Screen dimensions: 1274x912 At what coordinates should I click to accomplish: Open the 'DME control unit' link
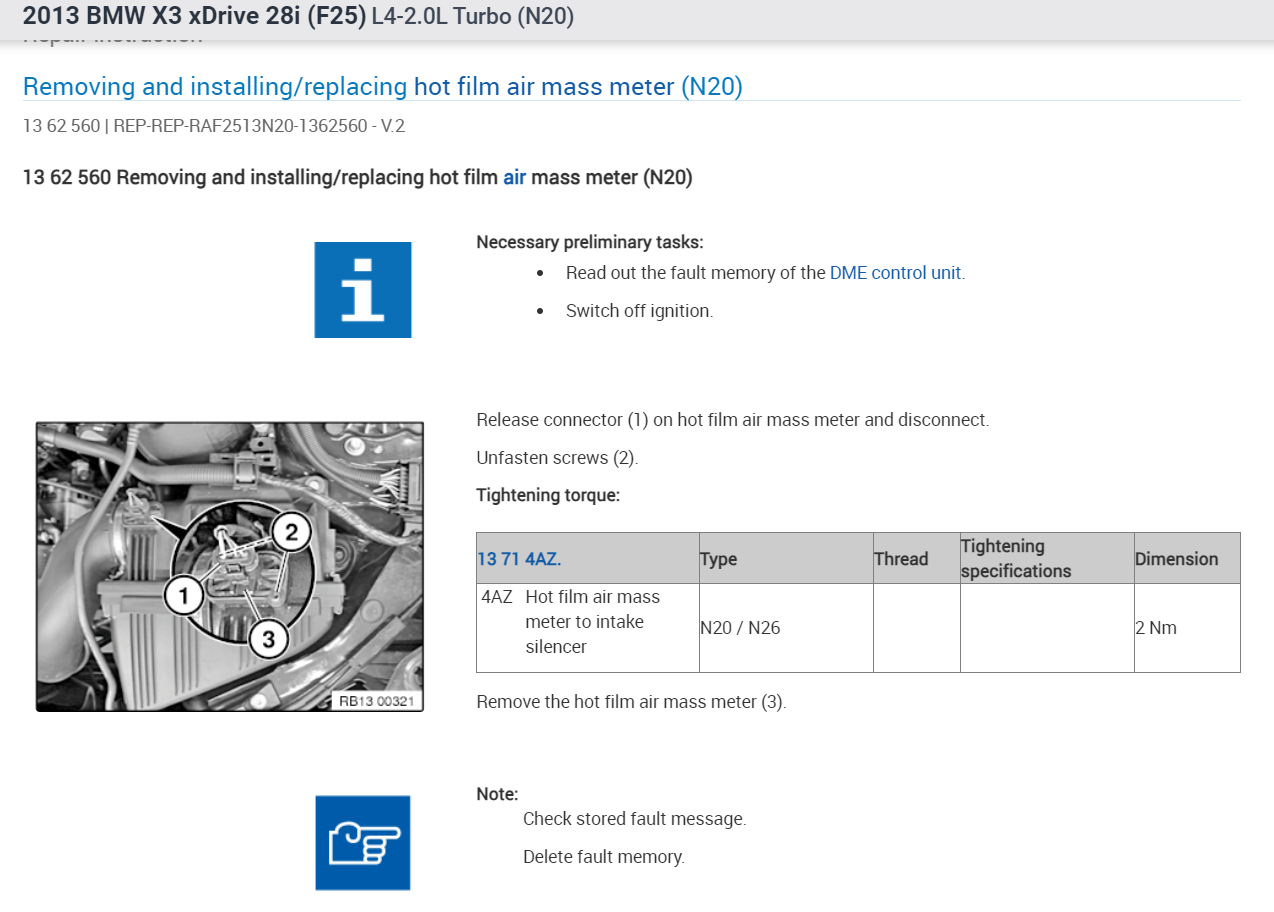tap(896, 272)
